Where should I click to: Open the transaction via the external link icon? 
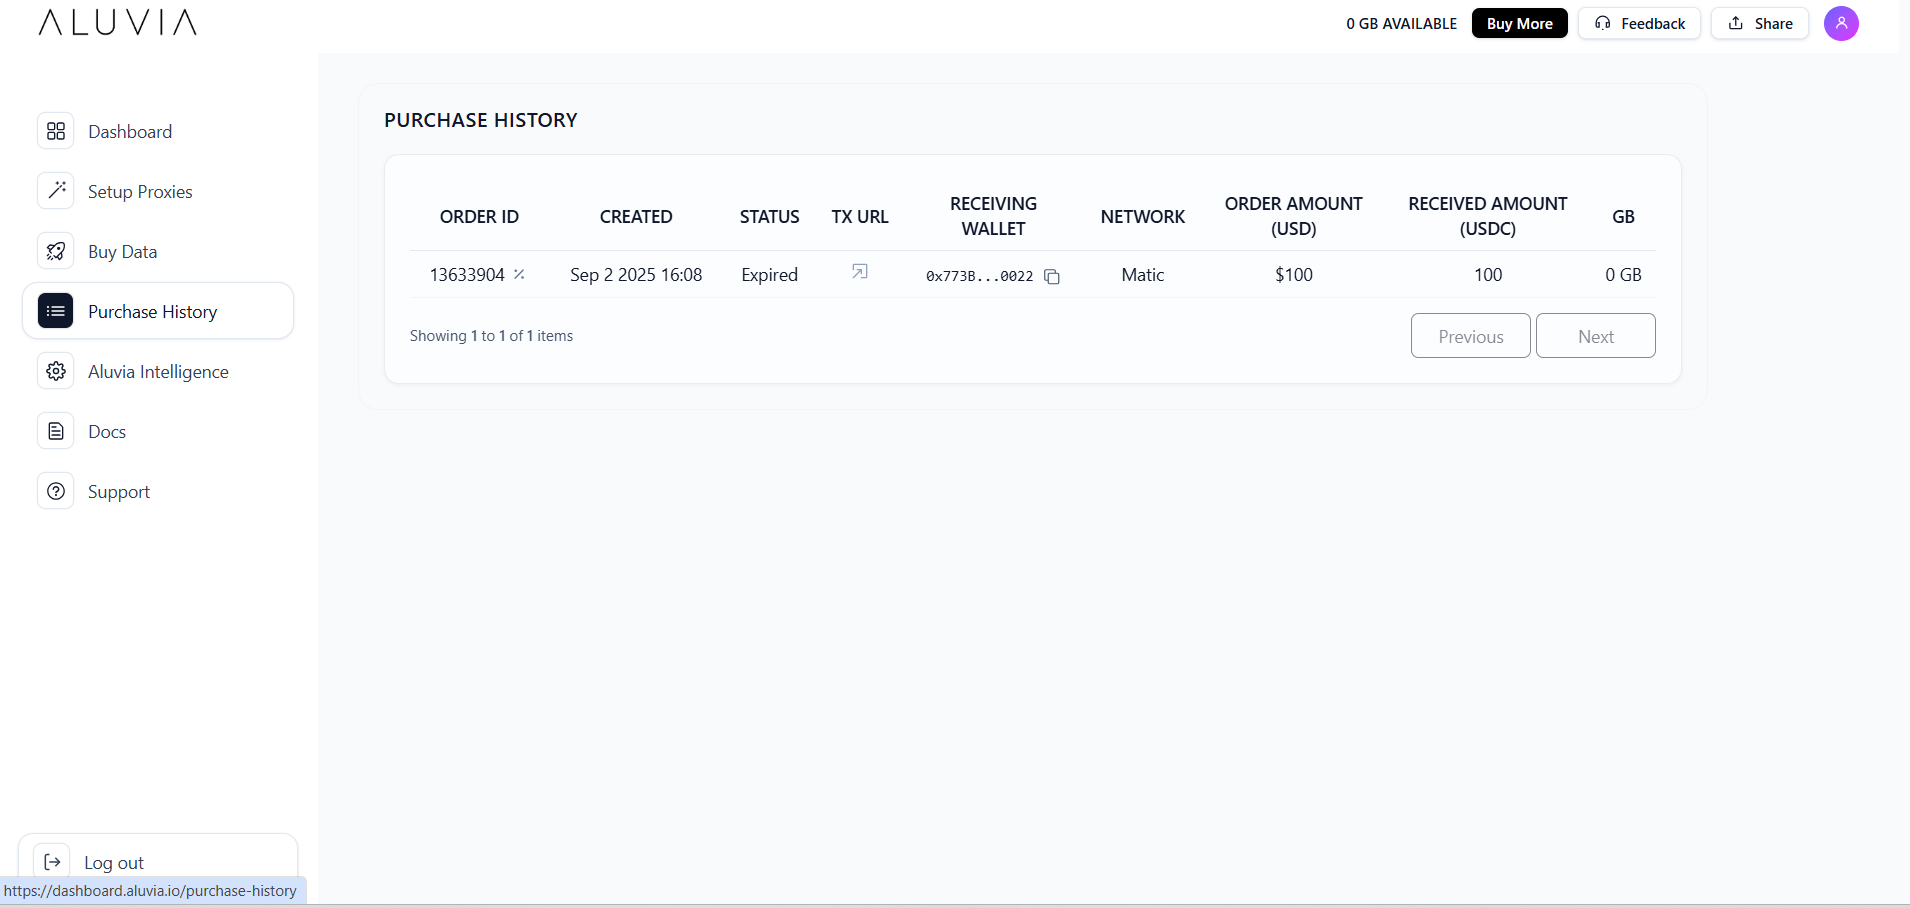[859, 271]
